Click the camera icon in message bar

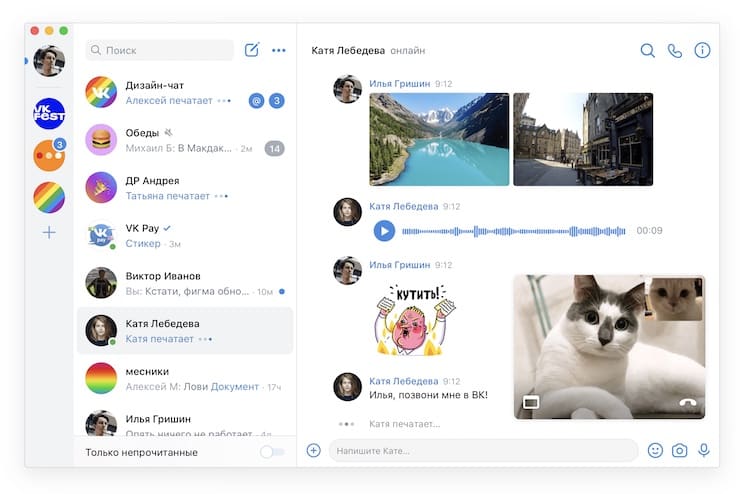(680, 451)
